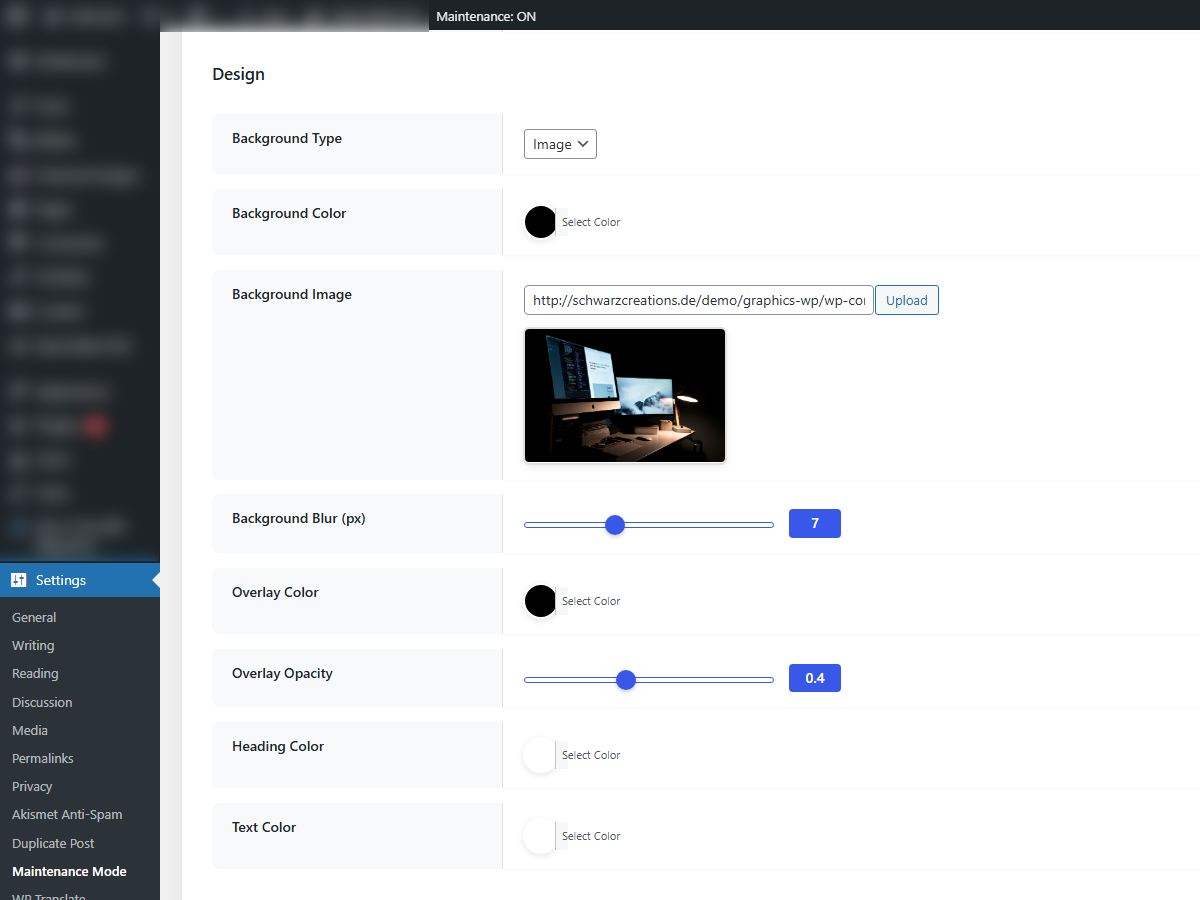
Task: Open the Background Type dropdown
Action: 560,144
